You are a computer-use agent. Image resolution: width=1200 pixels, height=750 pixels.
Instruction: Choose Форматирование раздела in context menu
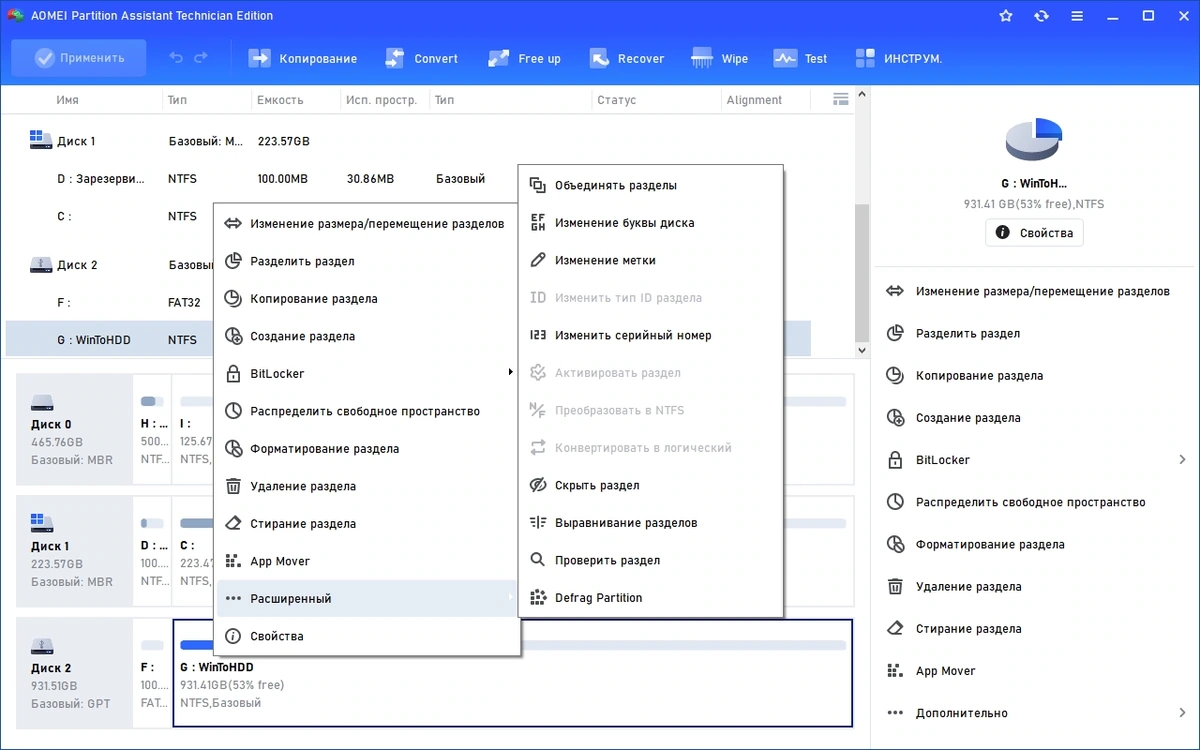(368, 448)
